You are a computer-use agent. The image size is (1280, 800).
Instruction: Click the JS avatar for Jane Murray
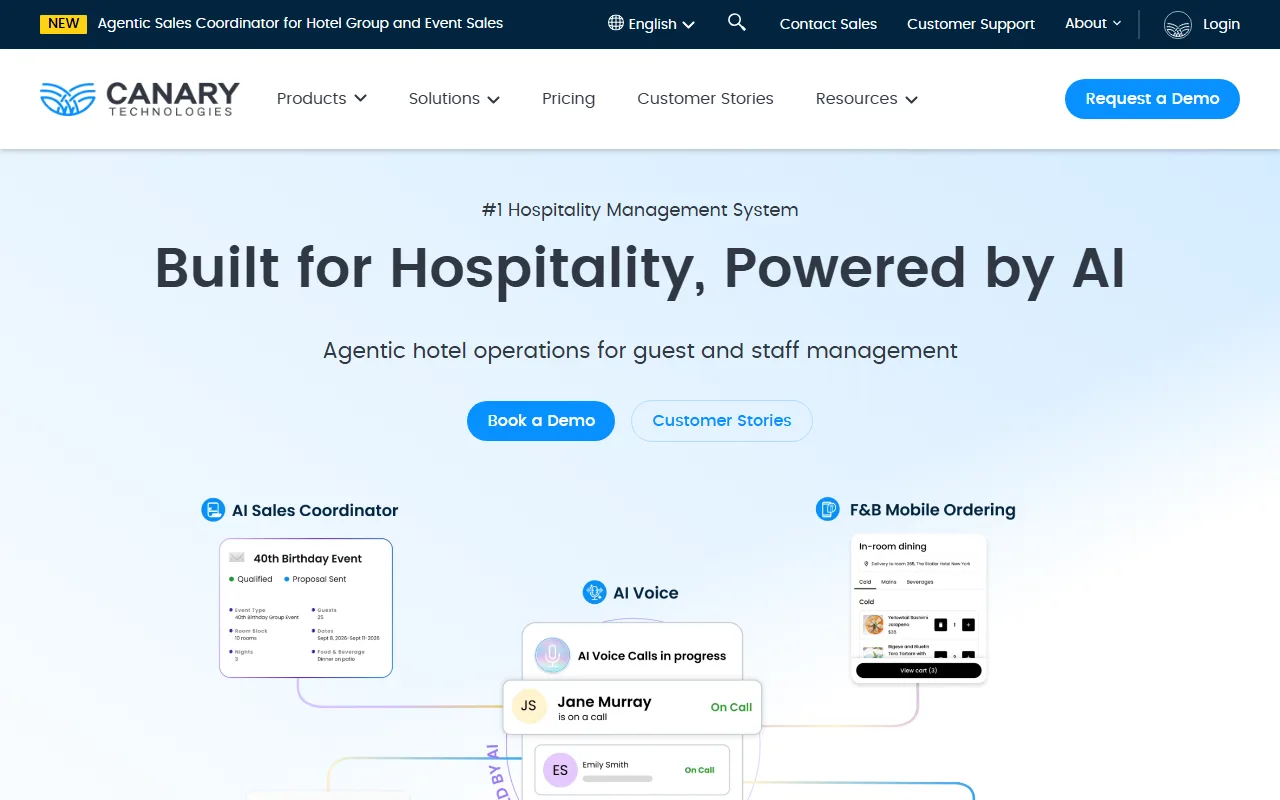(x=529, y=706)
